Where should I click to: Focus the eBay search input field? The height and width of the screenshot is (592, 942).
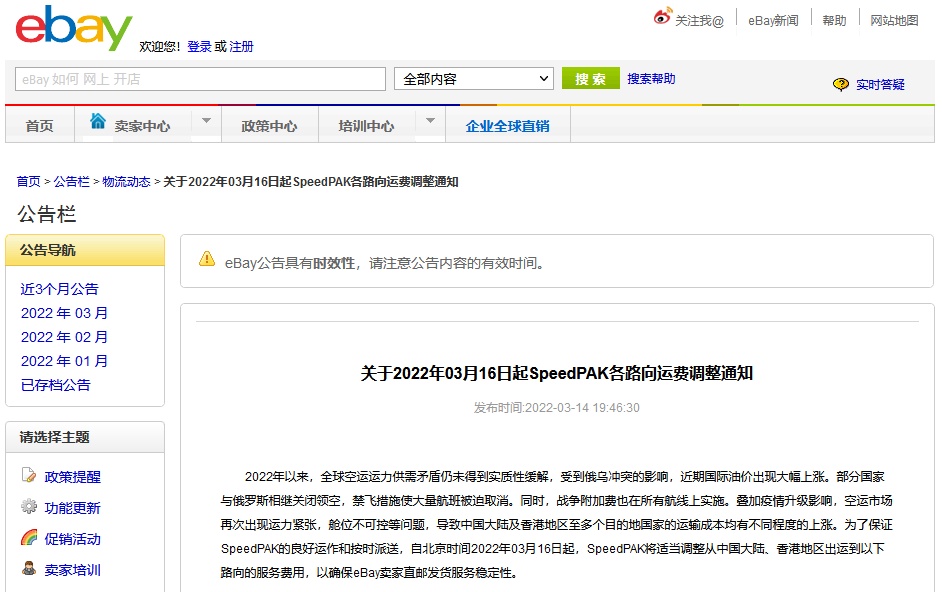(x=200, y=79)
